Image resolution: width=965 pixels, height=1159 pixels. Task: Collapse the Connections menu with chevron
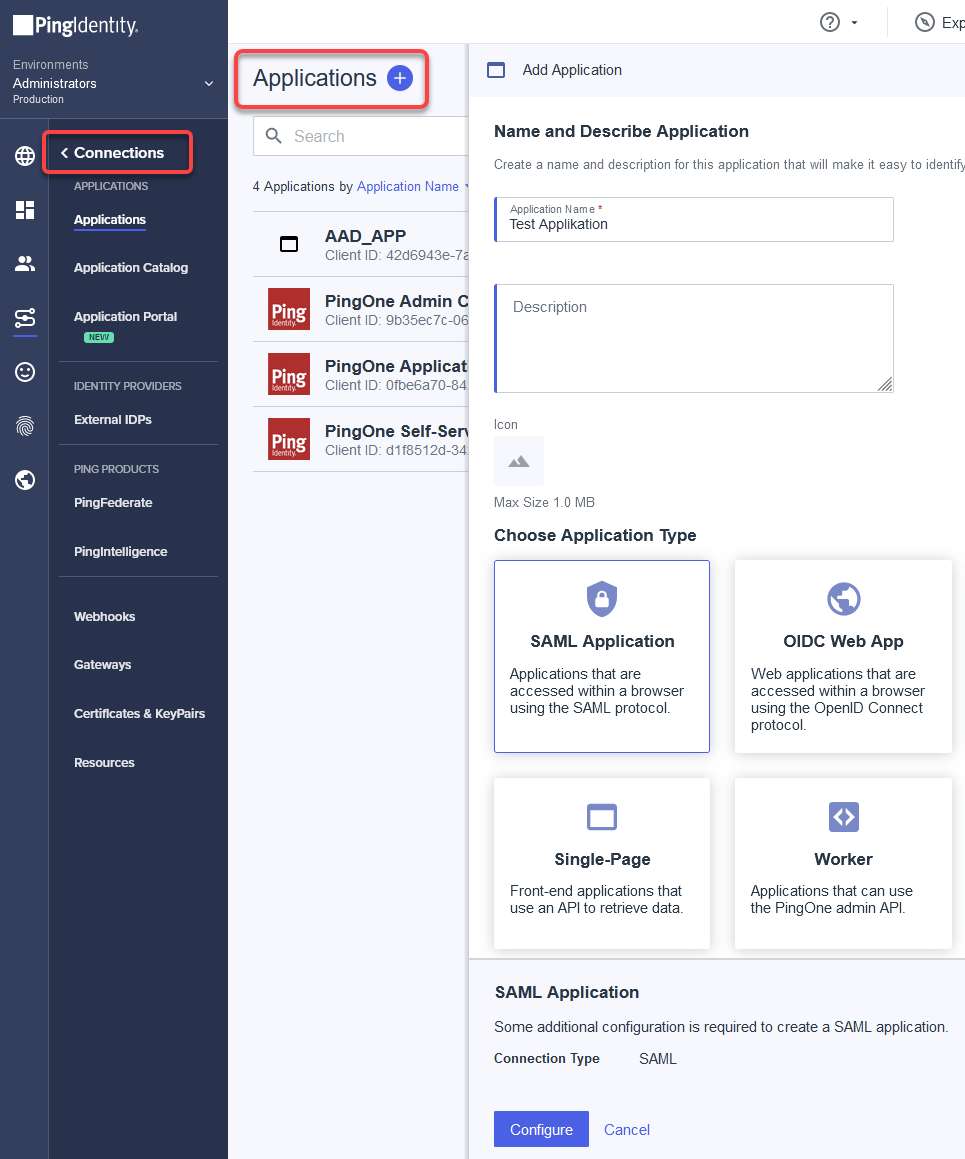[x=65, y=153]
